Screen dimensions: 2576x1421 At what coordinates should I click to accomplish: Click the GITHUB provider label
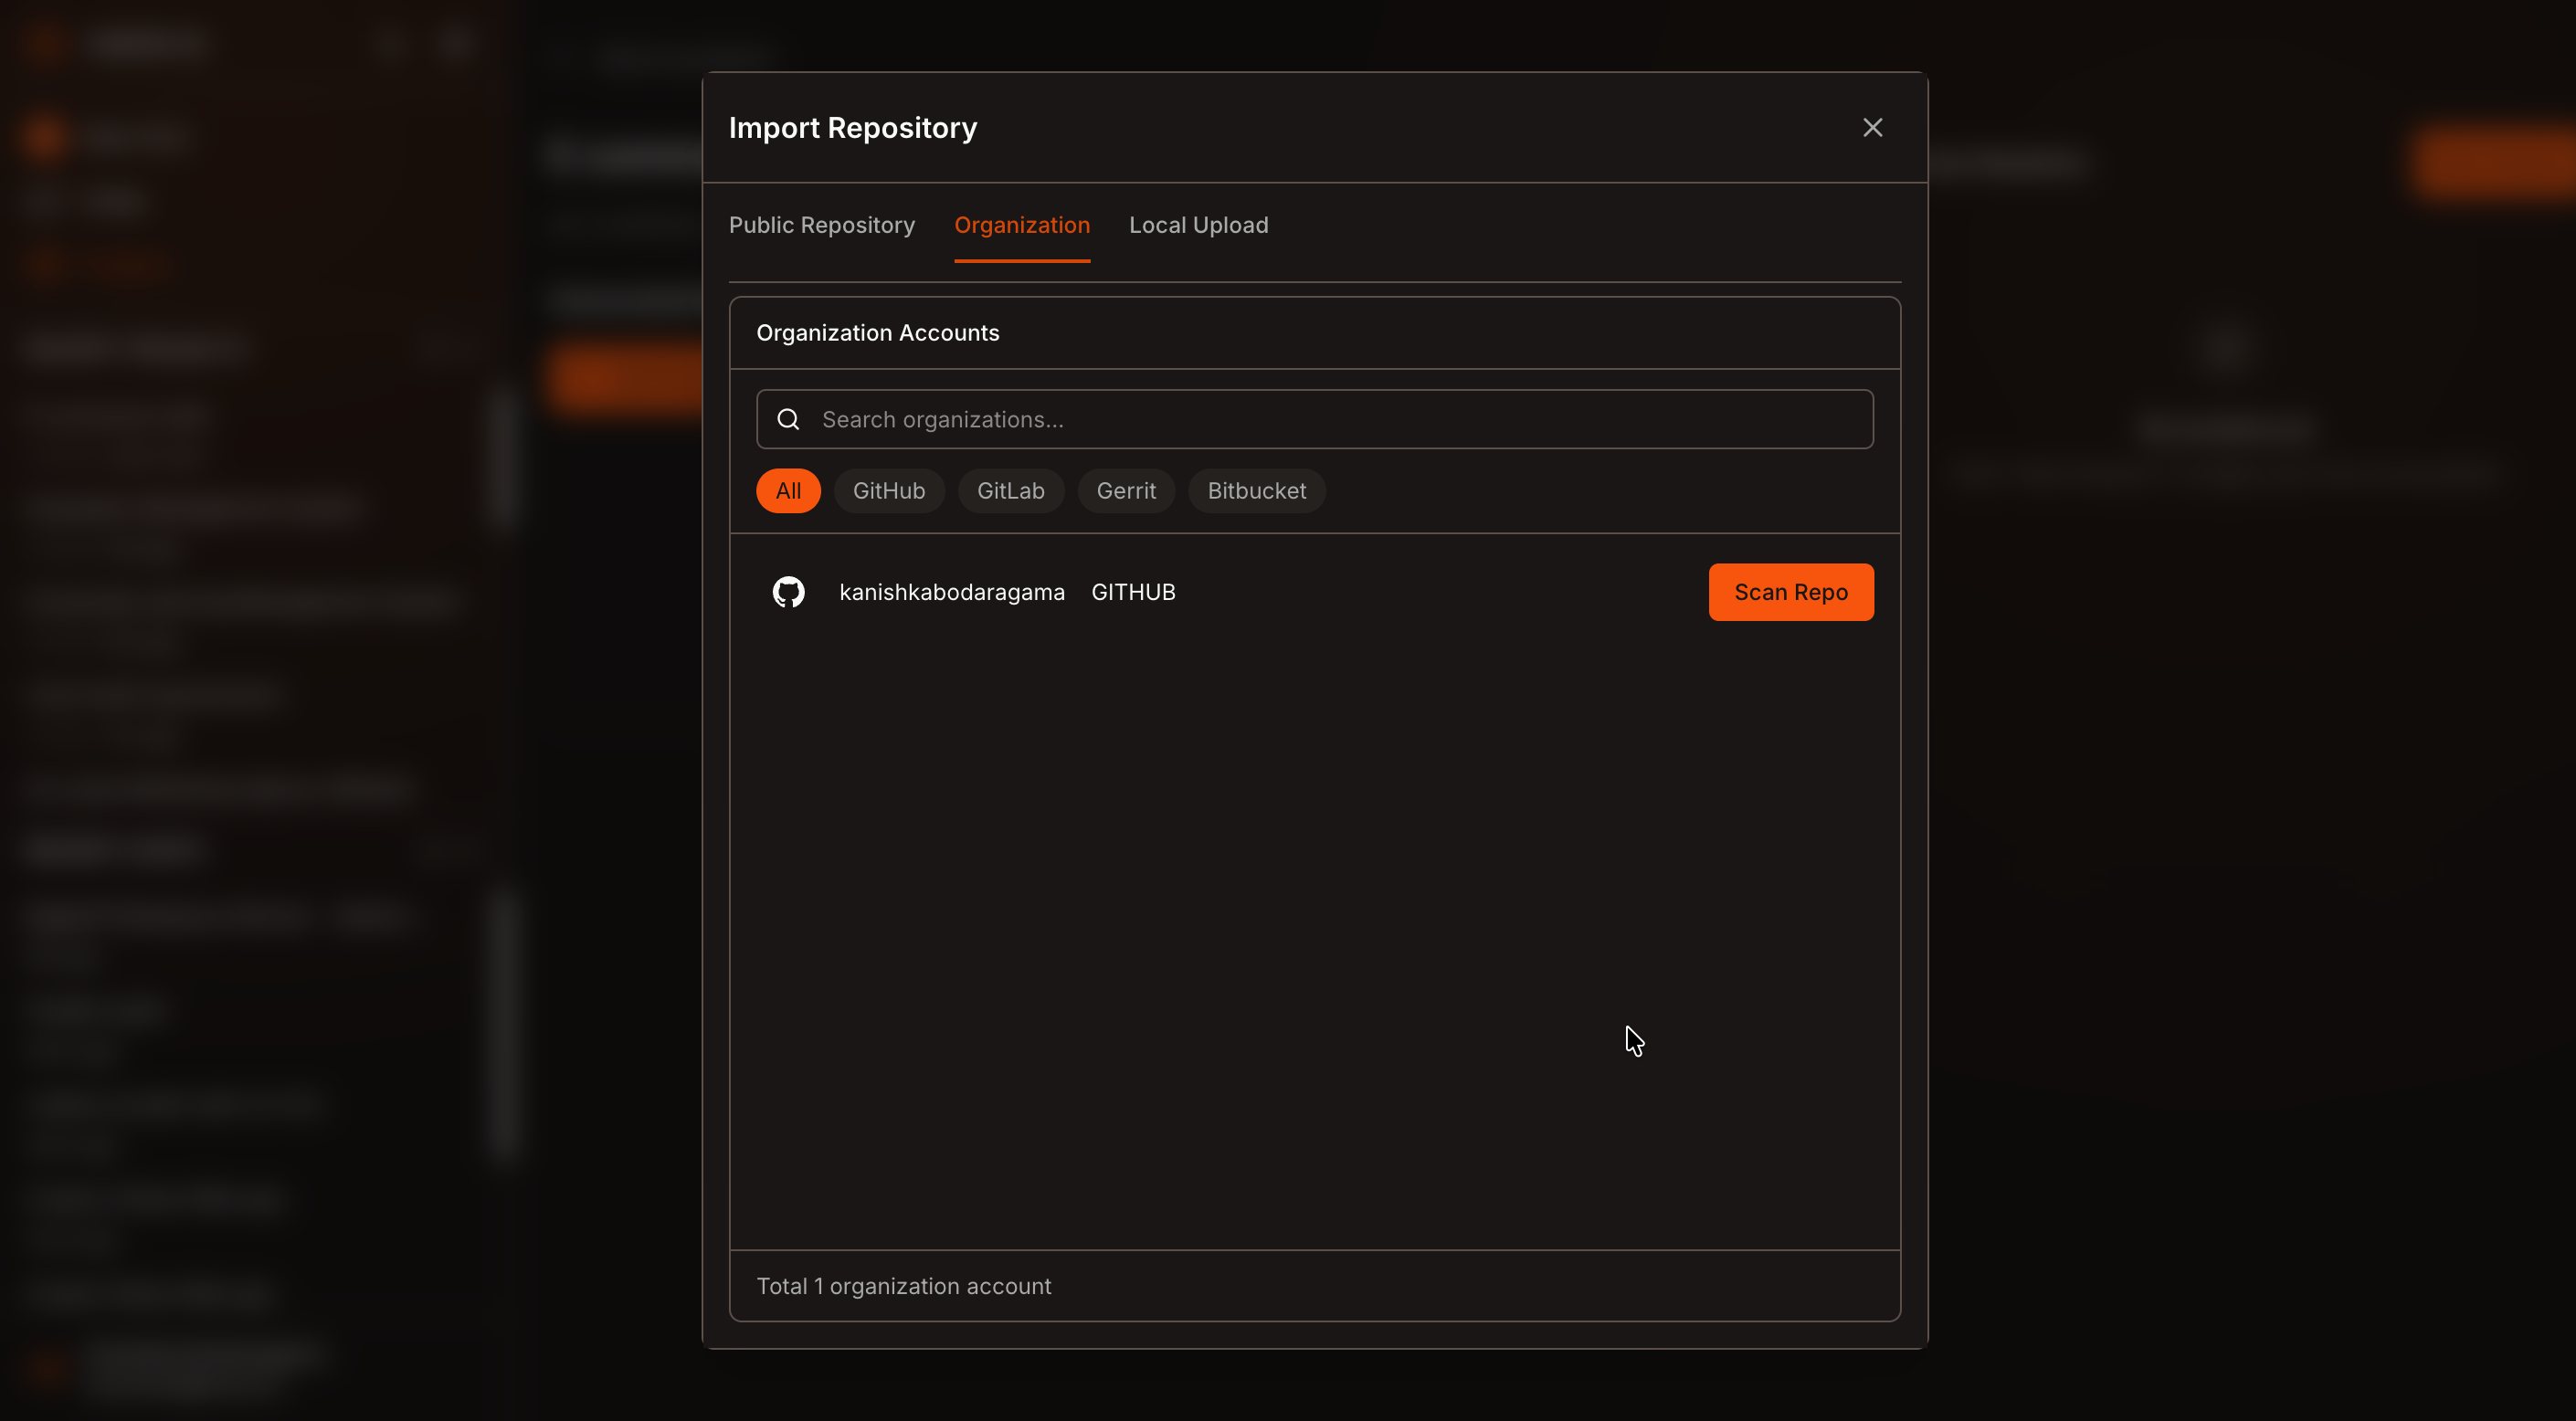coord(1132,592)
